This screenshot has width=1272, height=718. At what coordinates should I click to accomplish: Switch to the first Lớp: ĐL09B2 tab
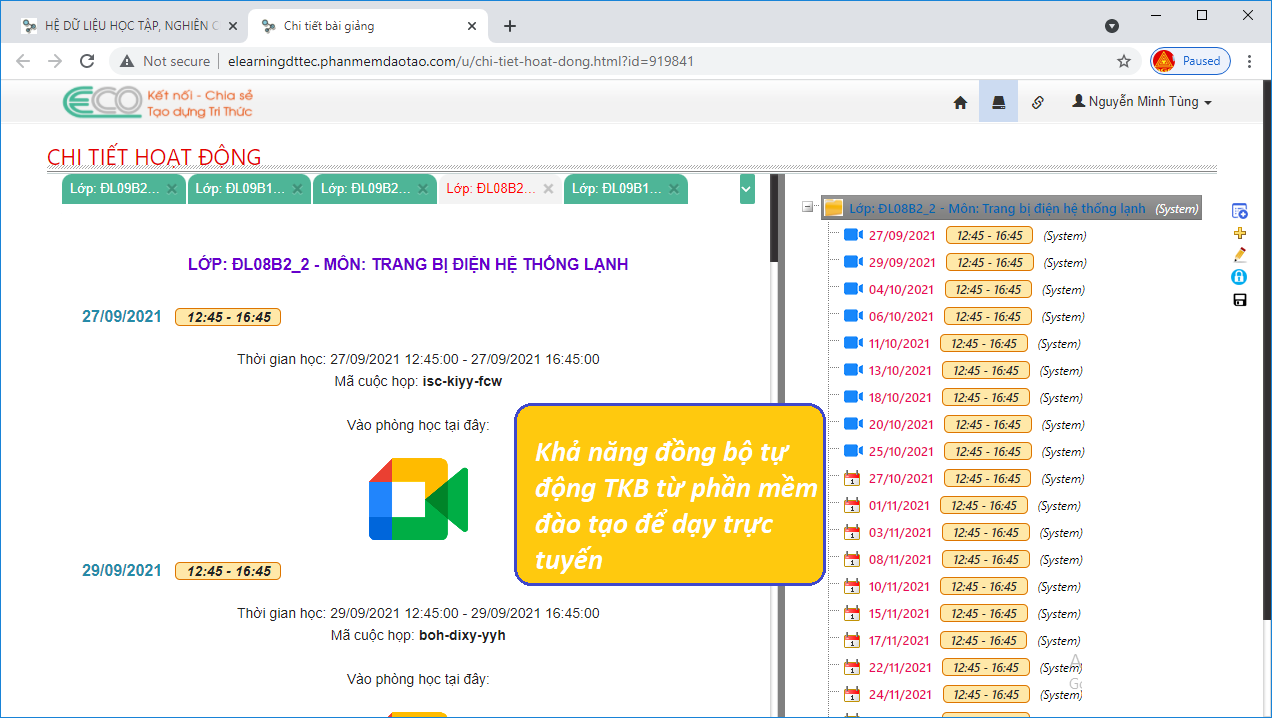tap(114, 188)
